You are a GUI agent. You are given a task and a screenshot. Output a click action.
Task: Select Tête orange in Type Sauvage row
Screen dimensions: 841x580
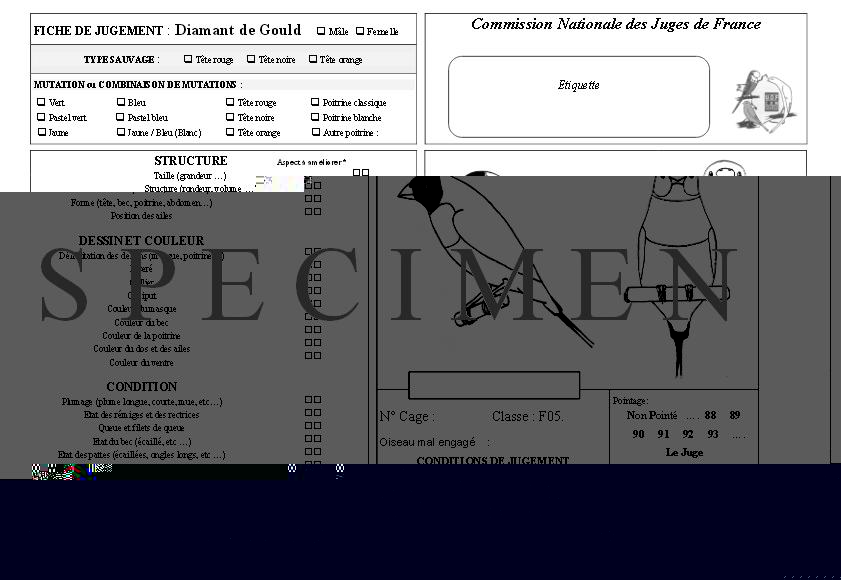313,60
